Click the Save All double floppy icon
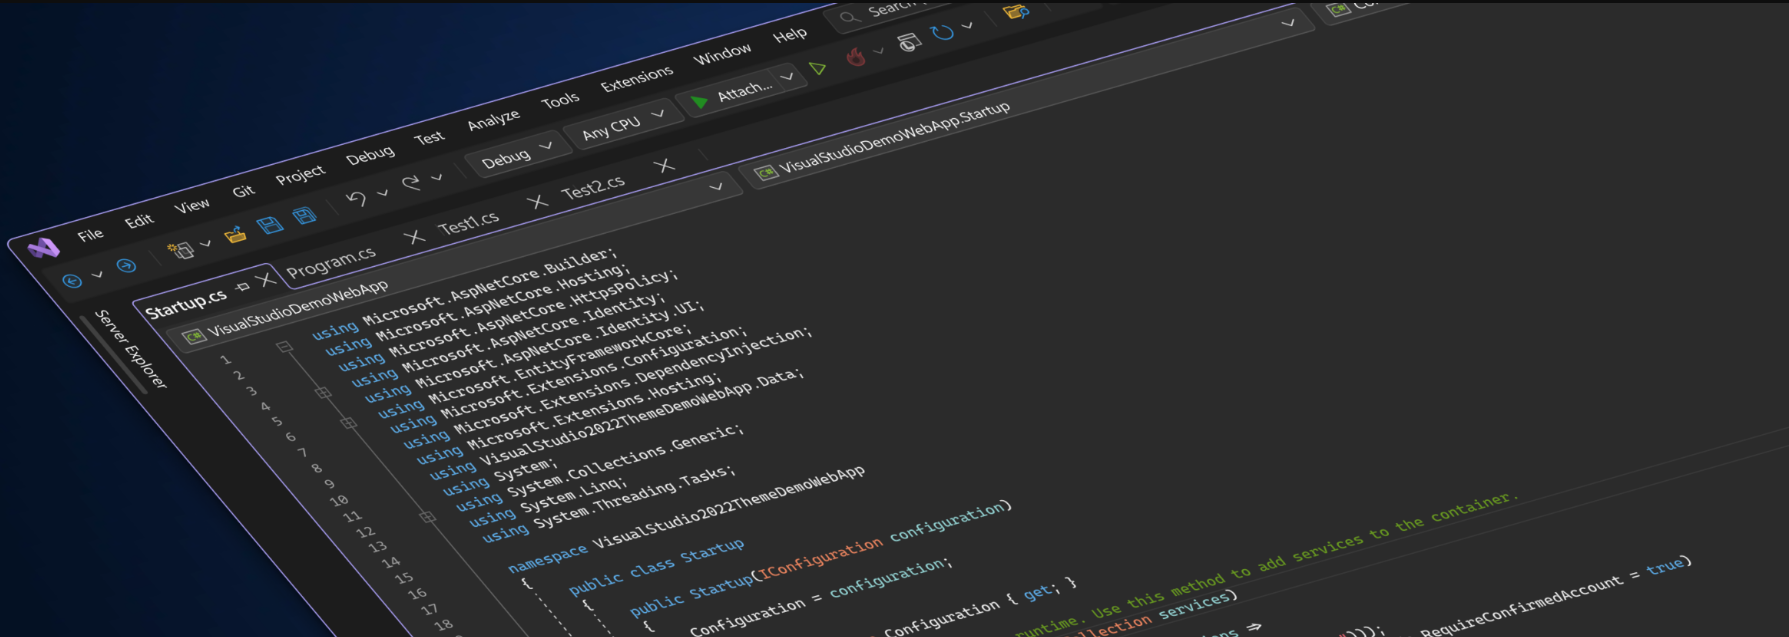This screenshot has width=1789, height=637. [x=304, y=215]
